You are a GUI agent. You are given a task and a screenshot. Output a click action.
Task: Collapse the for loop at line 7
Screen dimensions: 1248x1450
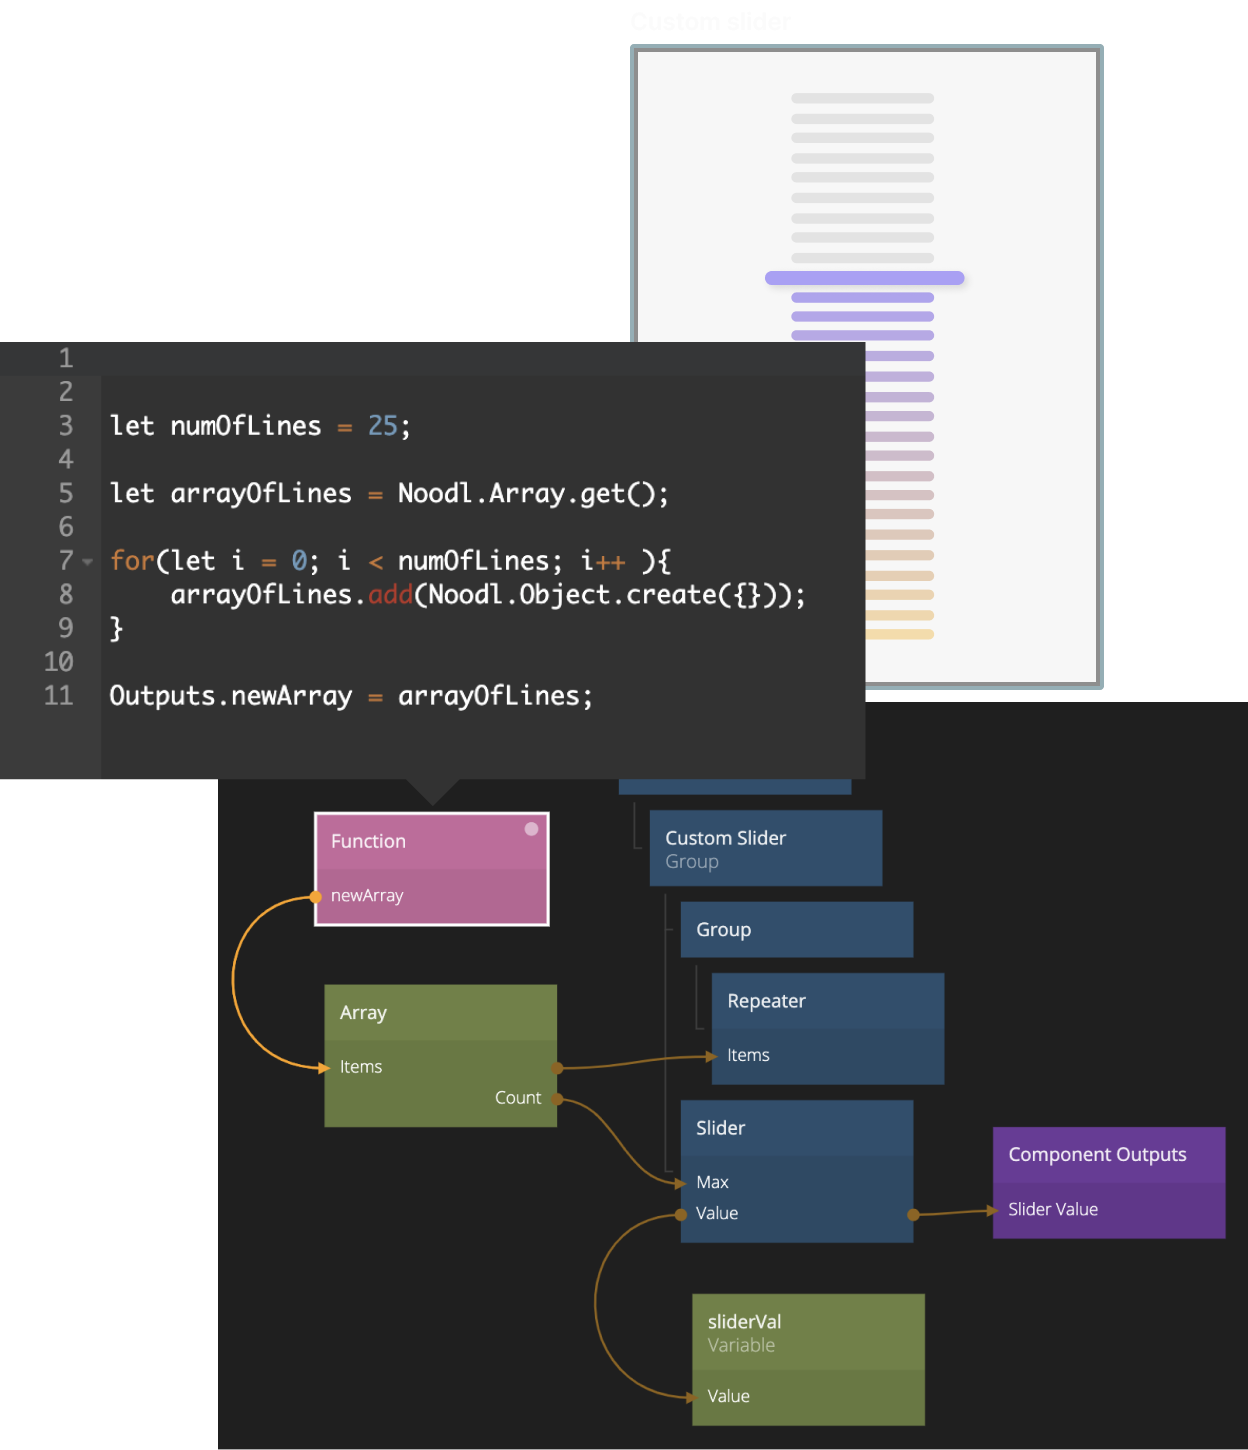88,562
